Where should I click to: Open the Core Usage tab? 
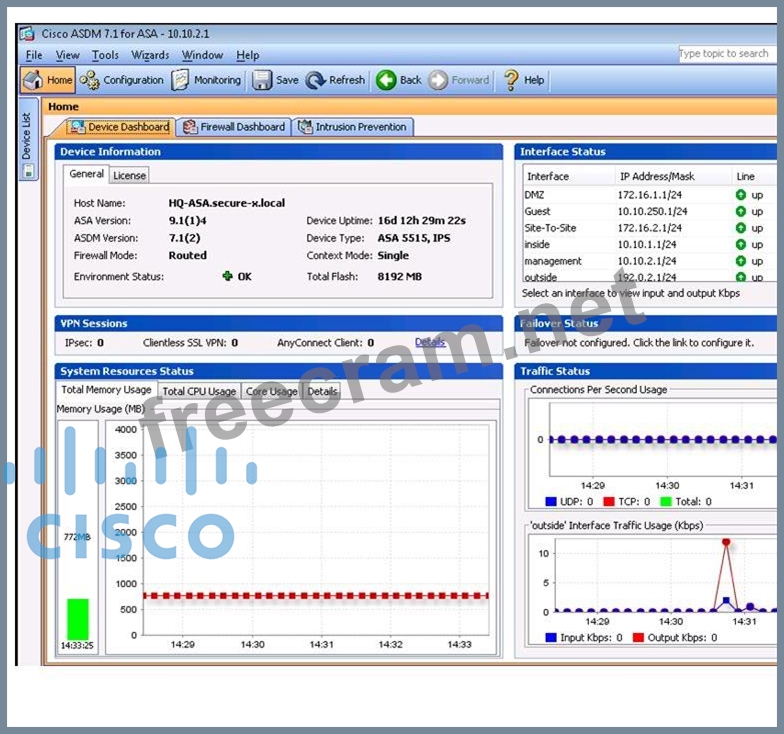(x=272, y=391)
